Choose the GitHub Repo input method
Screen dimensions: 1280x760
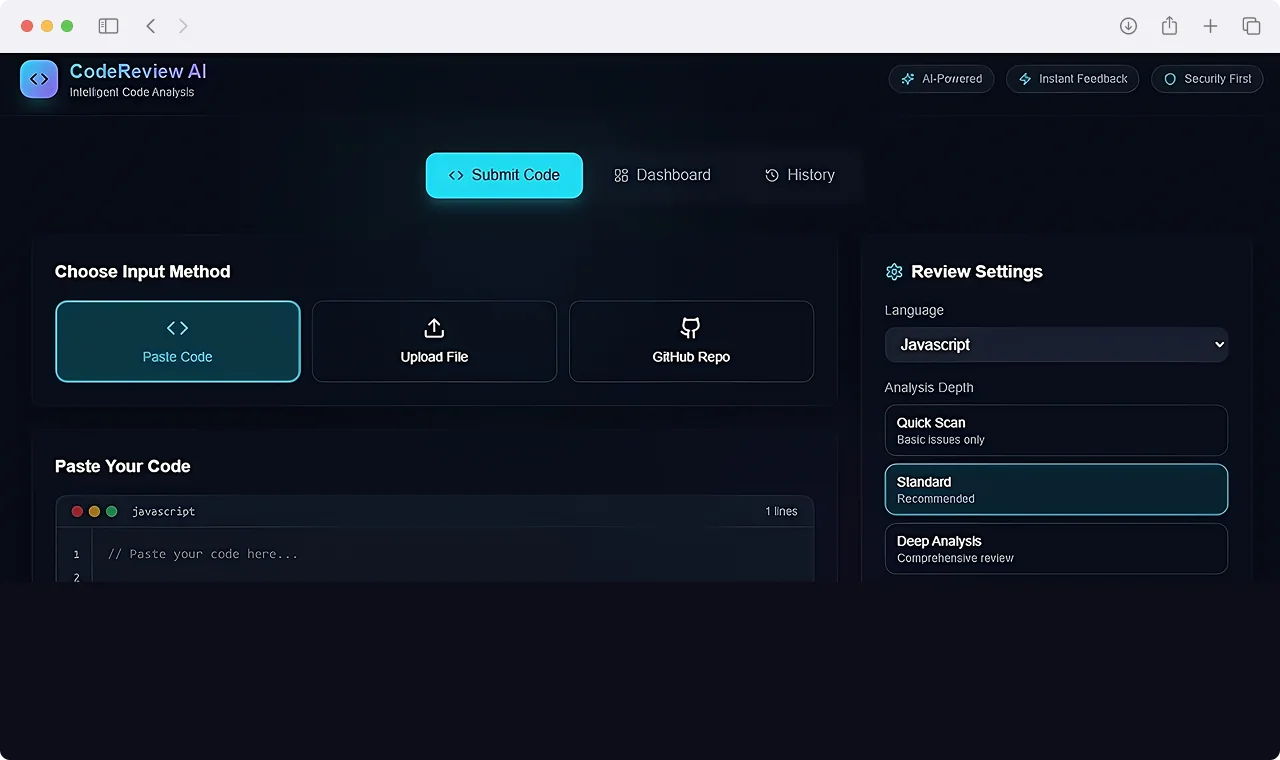pos(691,341)
